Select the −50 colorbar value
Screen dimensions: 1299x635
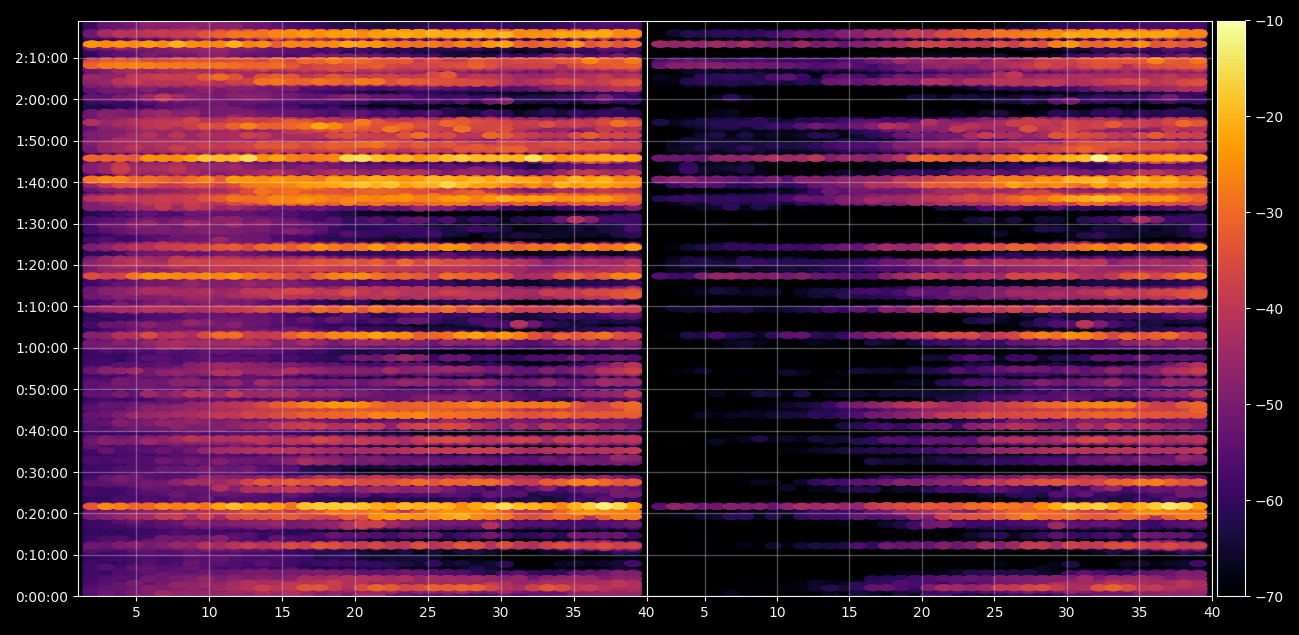(x=1270, y=405)
